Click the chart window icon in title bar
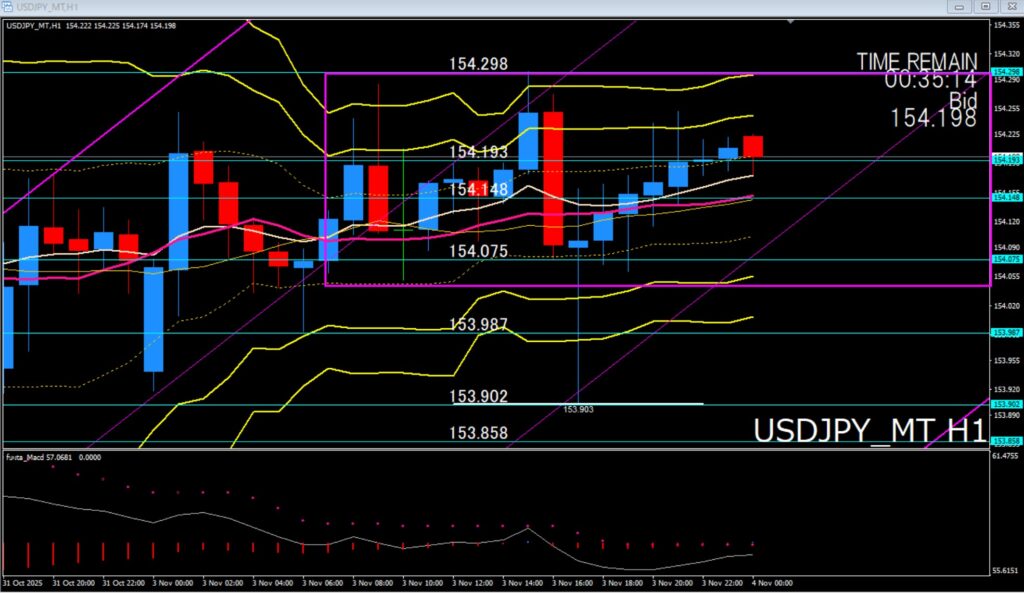Image resolution: width=1024 pixels, height=593 pixels. 8,7
